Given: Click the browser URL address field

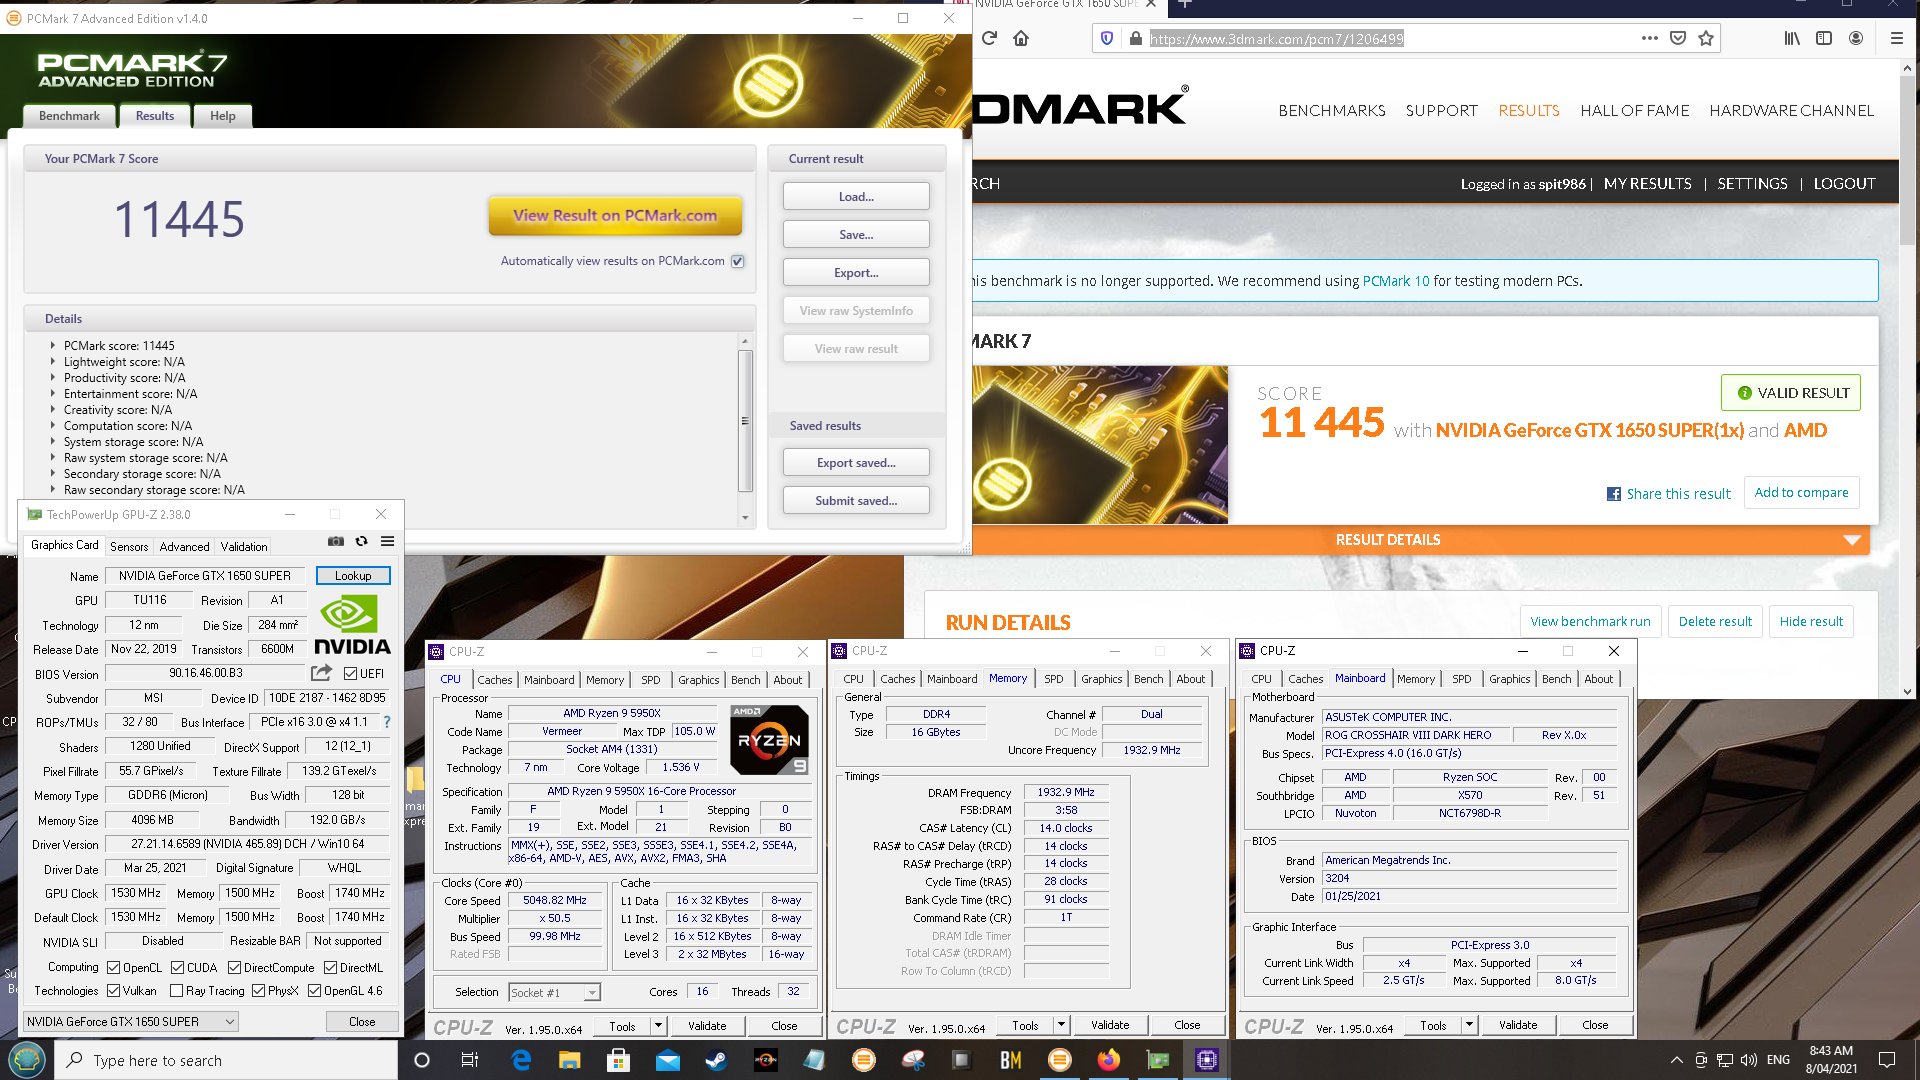Looking at the screenshot, I should pyautogui.click(x=1390, y=38).
